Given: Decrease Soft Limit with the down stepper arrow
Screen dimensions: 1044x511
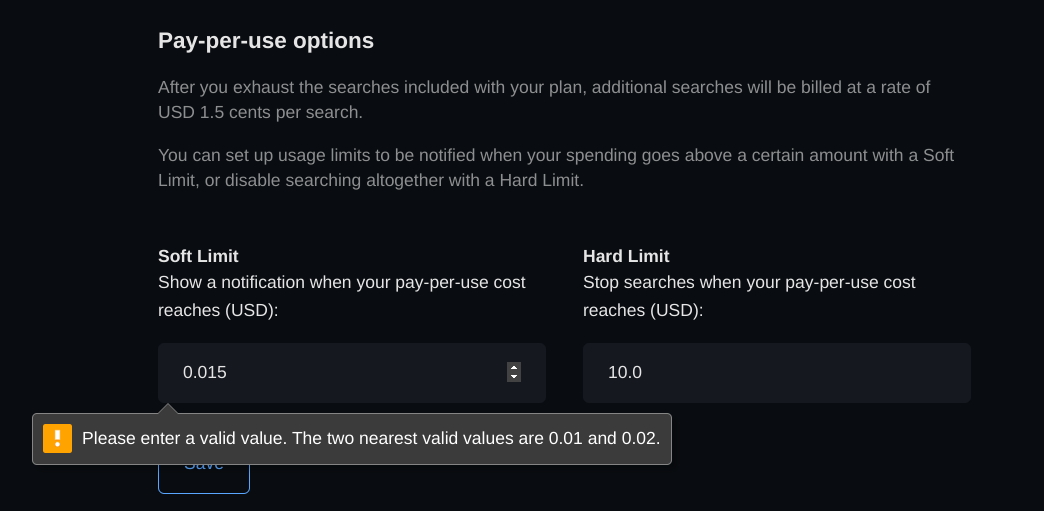Looking at the screenshot, I should (x=514, y=377).
